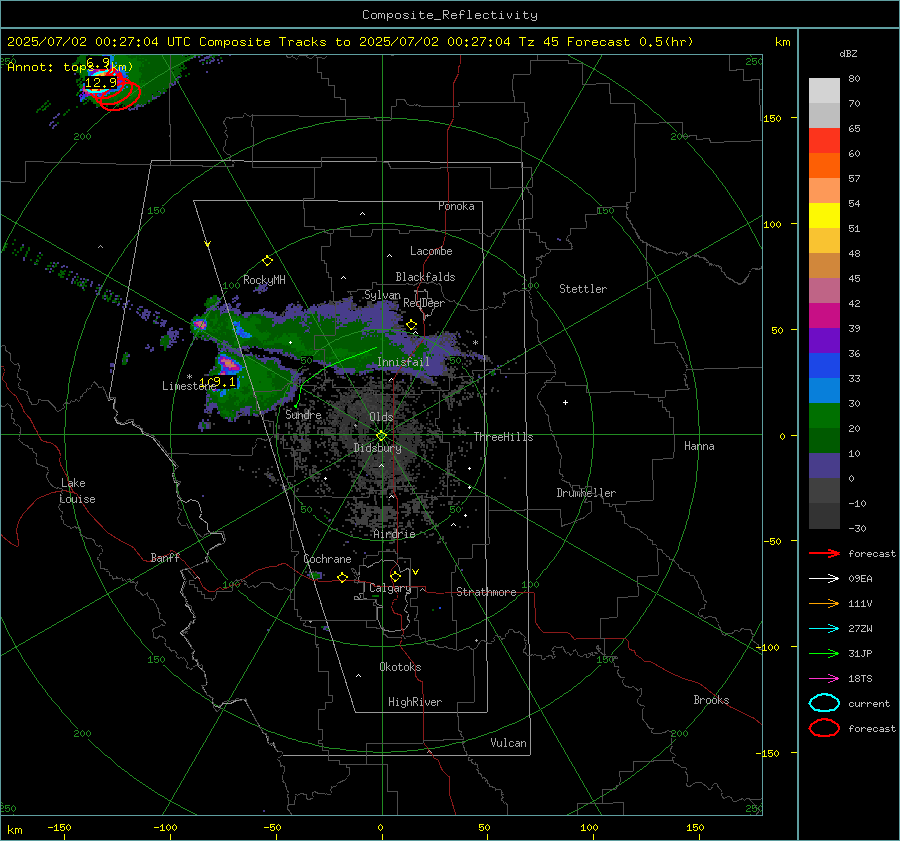Click the RockyMH city label

264,280
